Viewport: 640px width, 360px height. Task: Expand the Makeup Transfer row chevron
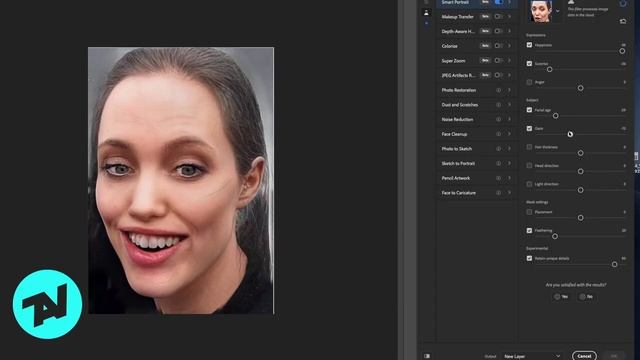tap(509, 17)
